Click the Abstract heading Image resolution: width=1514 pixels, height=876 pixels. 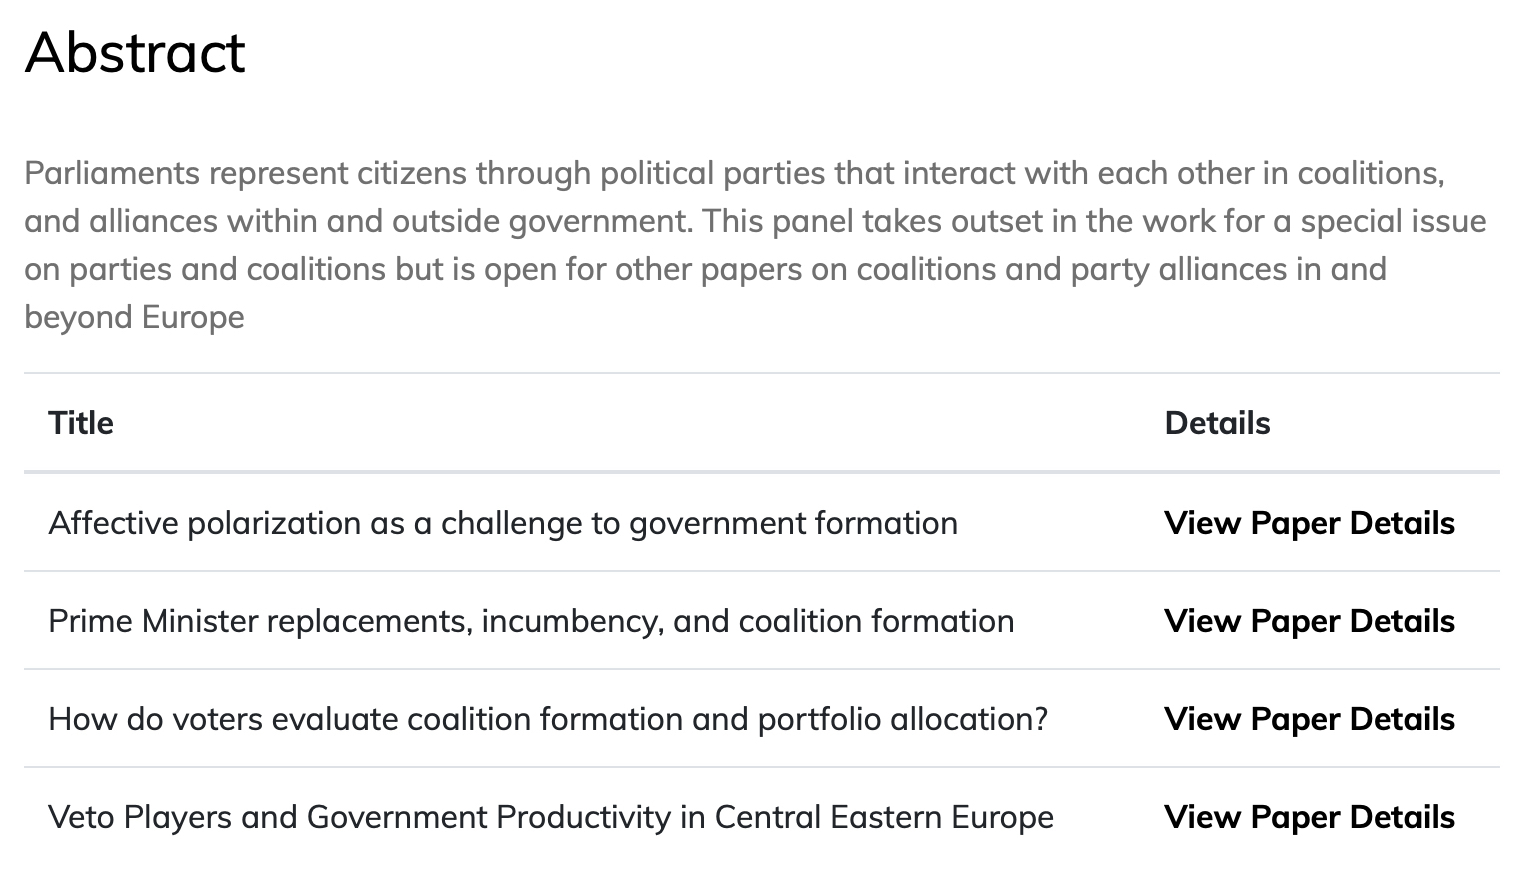tap(135, 52)
